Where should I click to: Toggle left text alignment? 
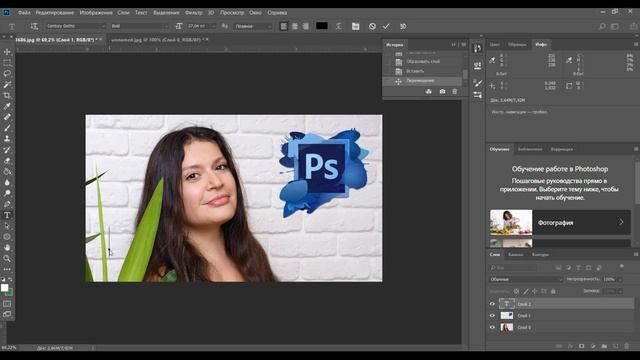[284, 26]
